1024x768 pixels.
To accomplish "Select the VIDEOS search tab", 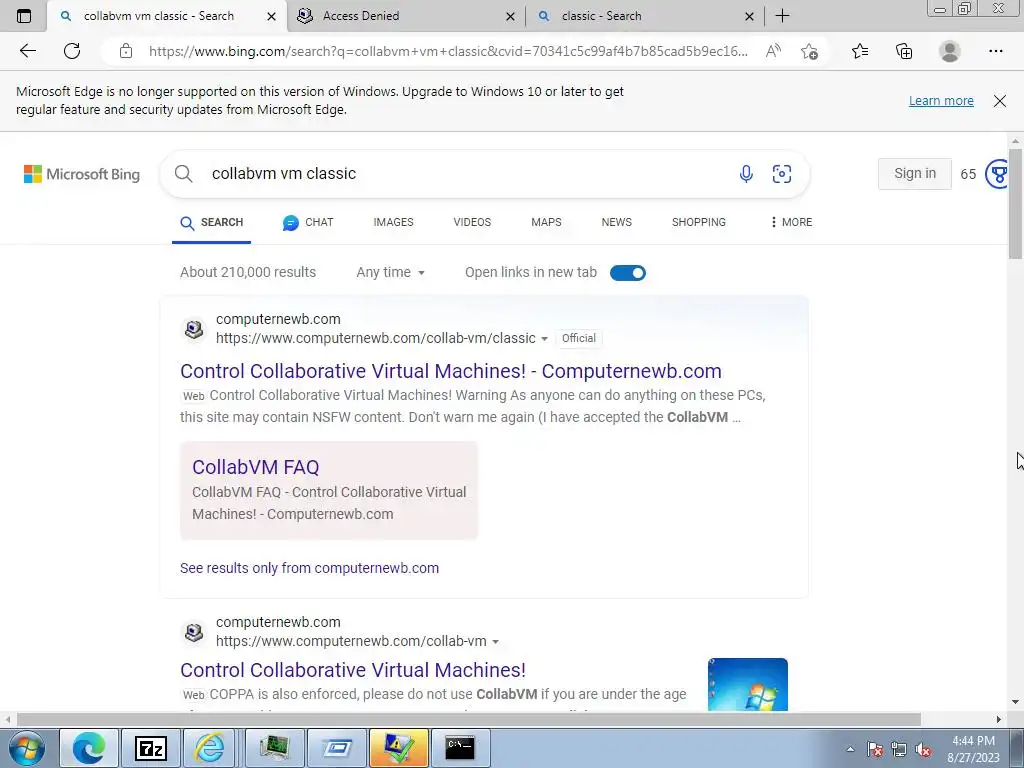I will (472, 222).
